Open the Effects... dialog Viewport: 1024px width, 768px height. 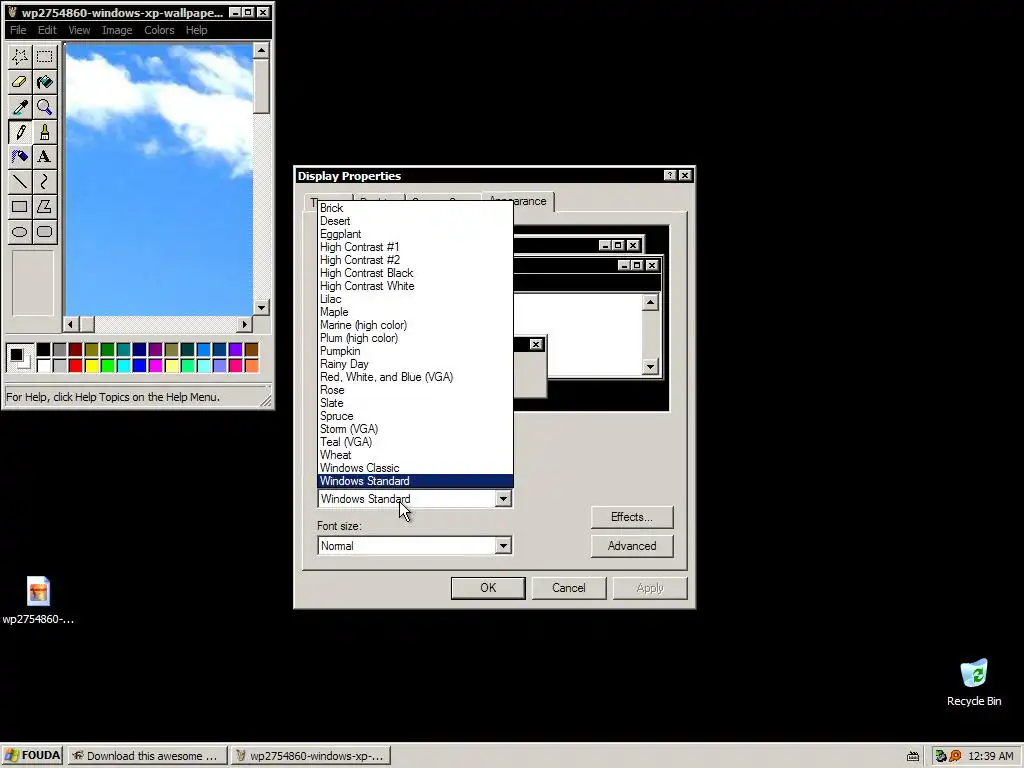[632, 517]
